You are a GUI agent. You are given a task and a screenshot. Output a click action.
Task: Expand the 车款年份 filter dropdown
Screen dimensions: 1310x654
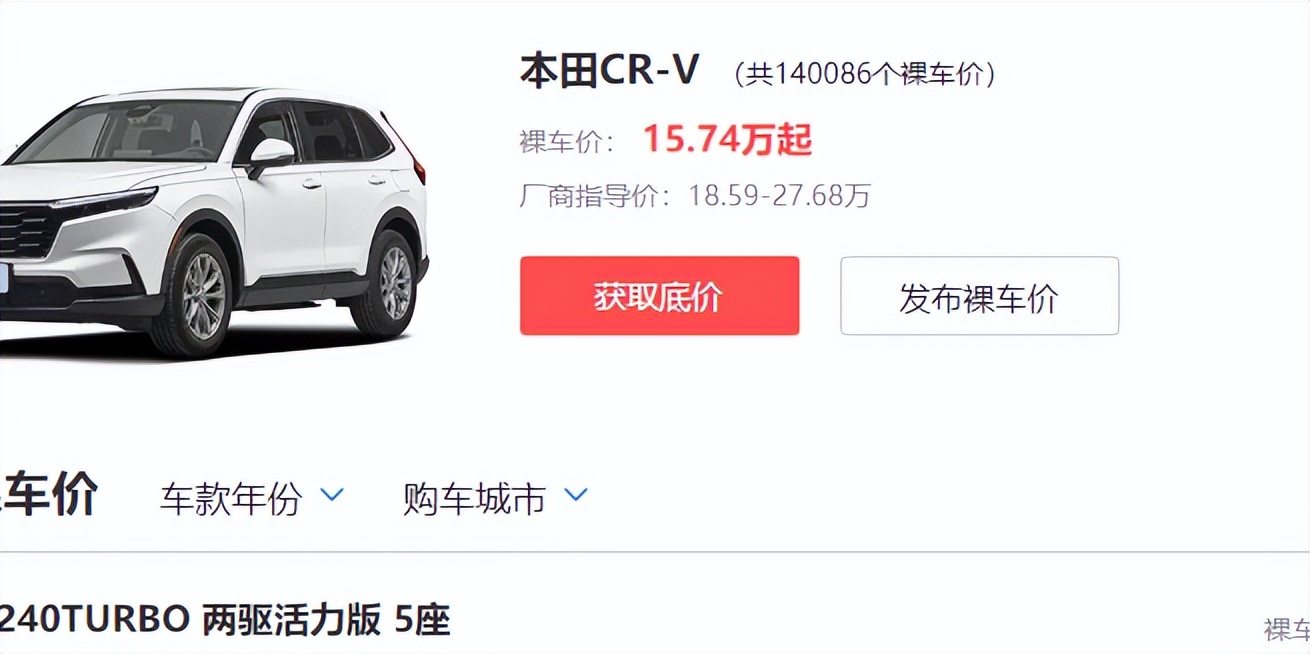252,498
